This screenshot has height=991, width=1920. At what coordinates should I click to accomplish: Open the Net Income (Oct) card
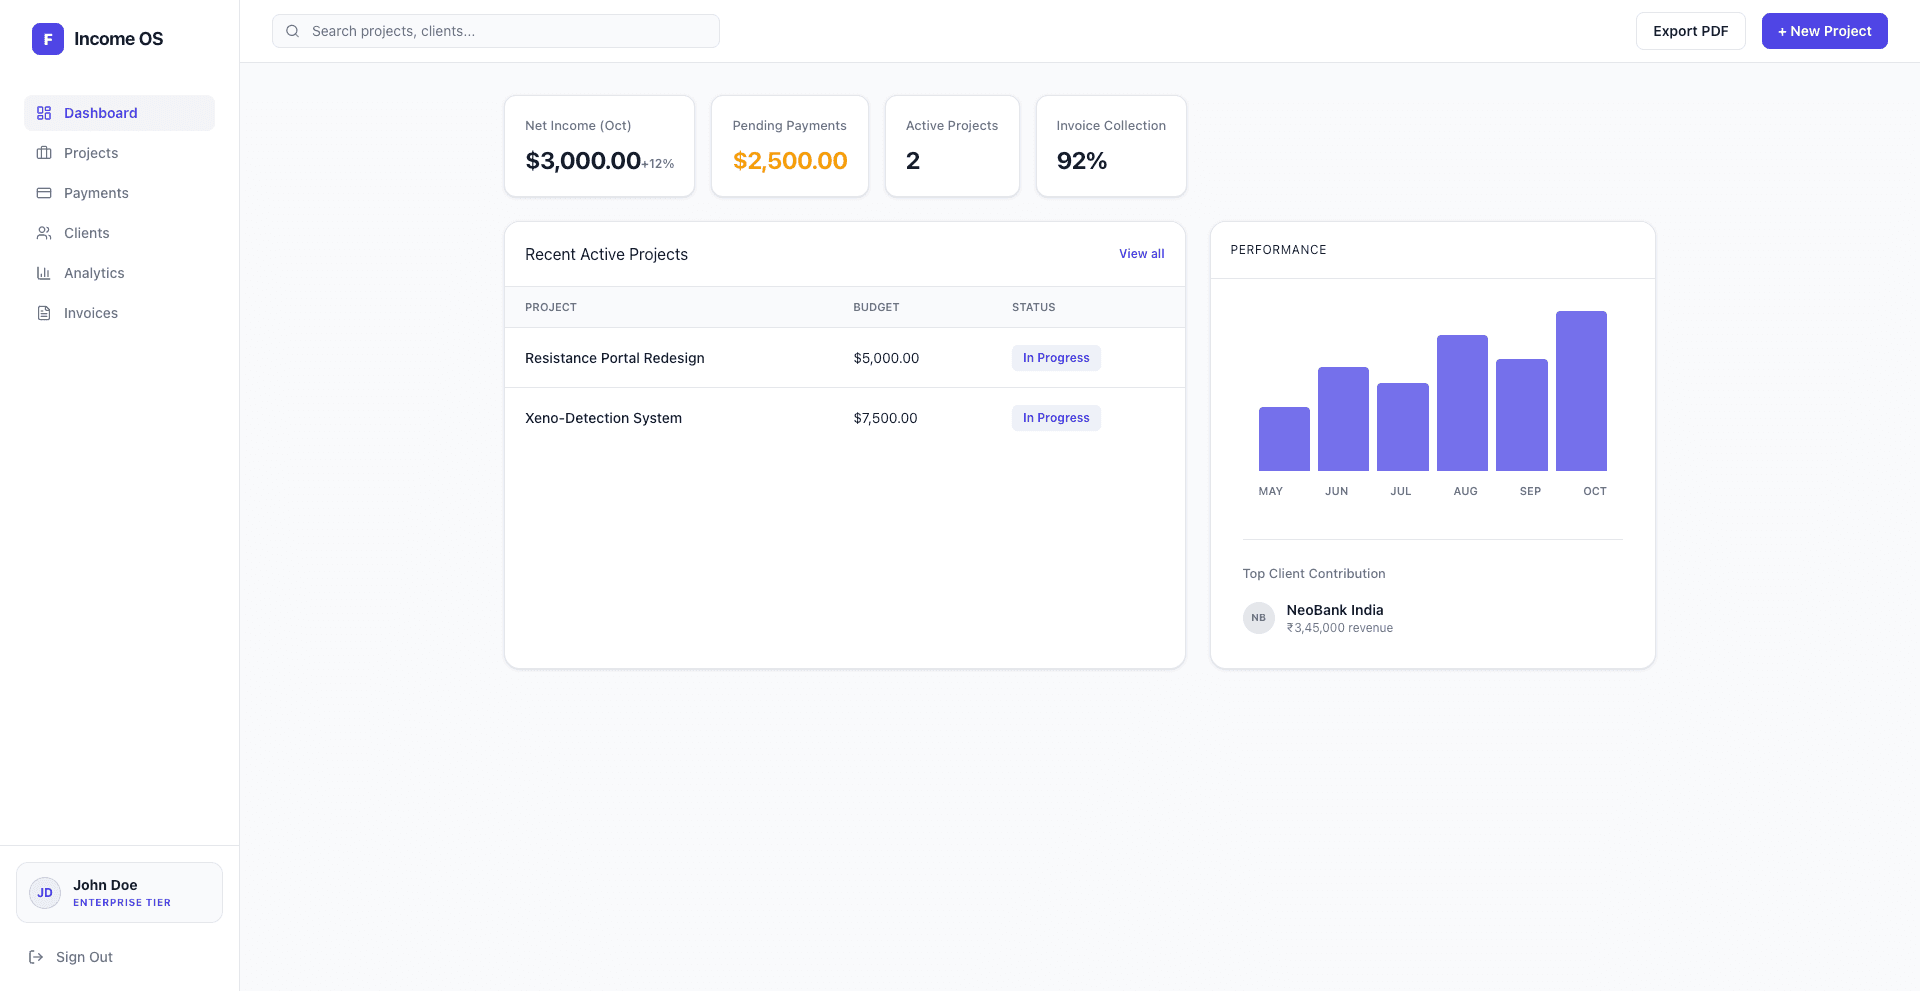[x=599, y=146]
